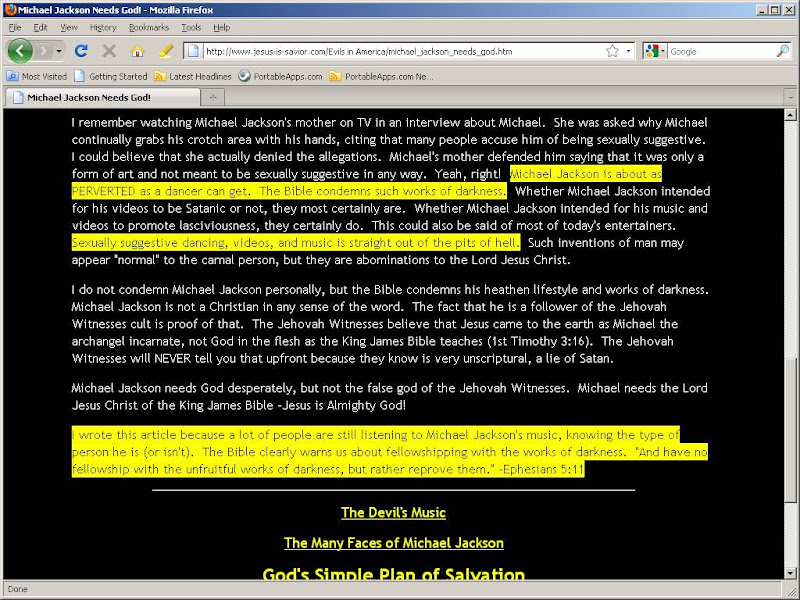Screen dimensions: 800x600
Task: Open the View menu
Action: tap(69, 28)
